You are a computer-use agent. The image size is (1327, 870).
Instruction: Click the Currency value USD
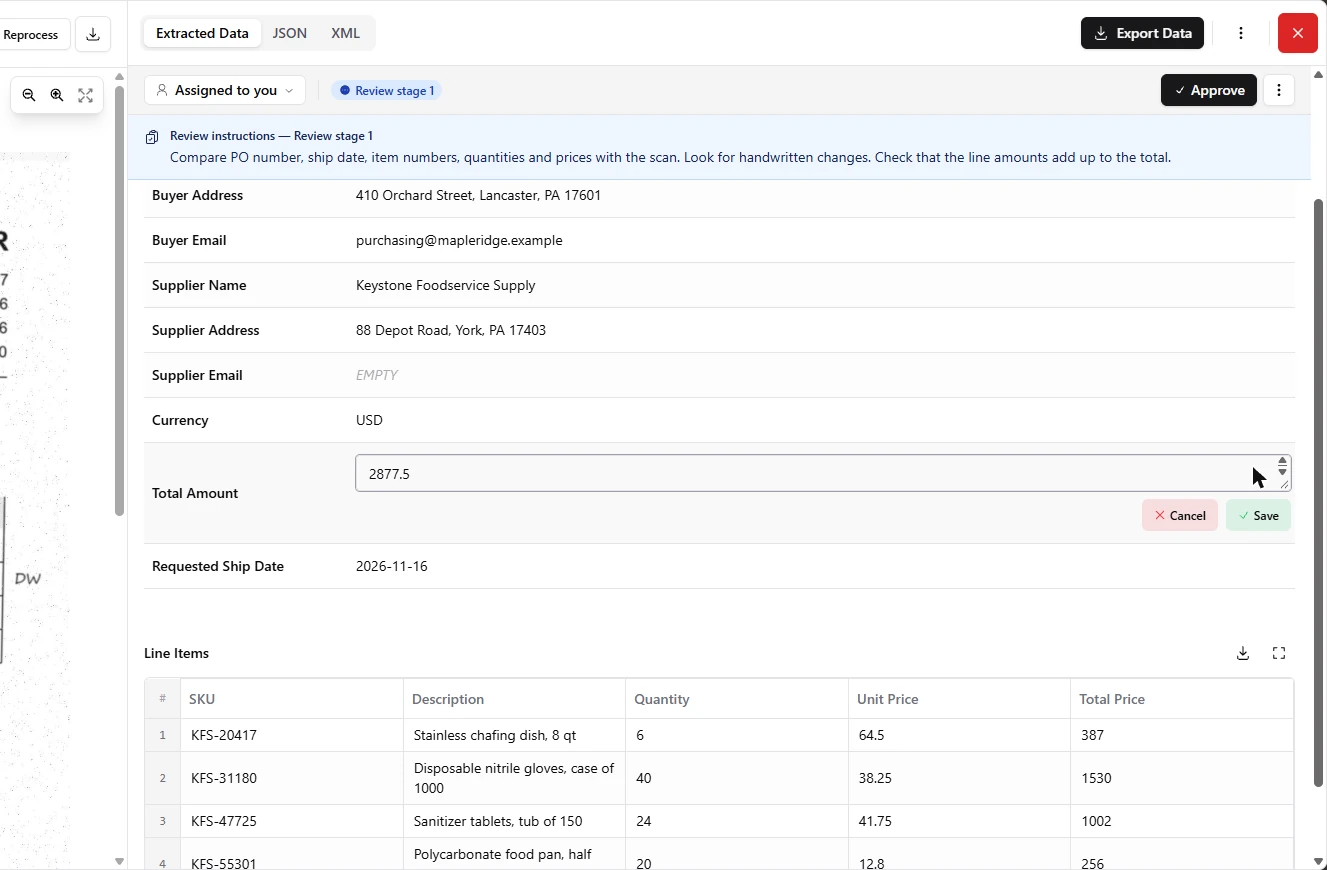click(369, 420)
